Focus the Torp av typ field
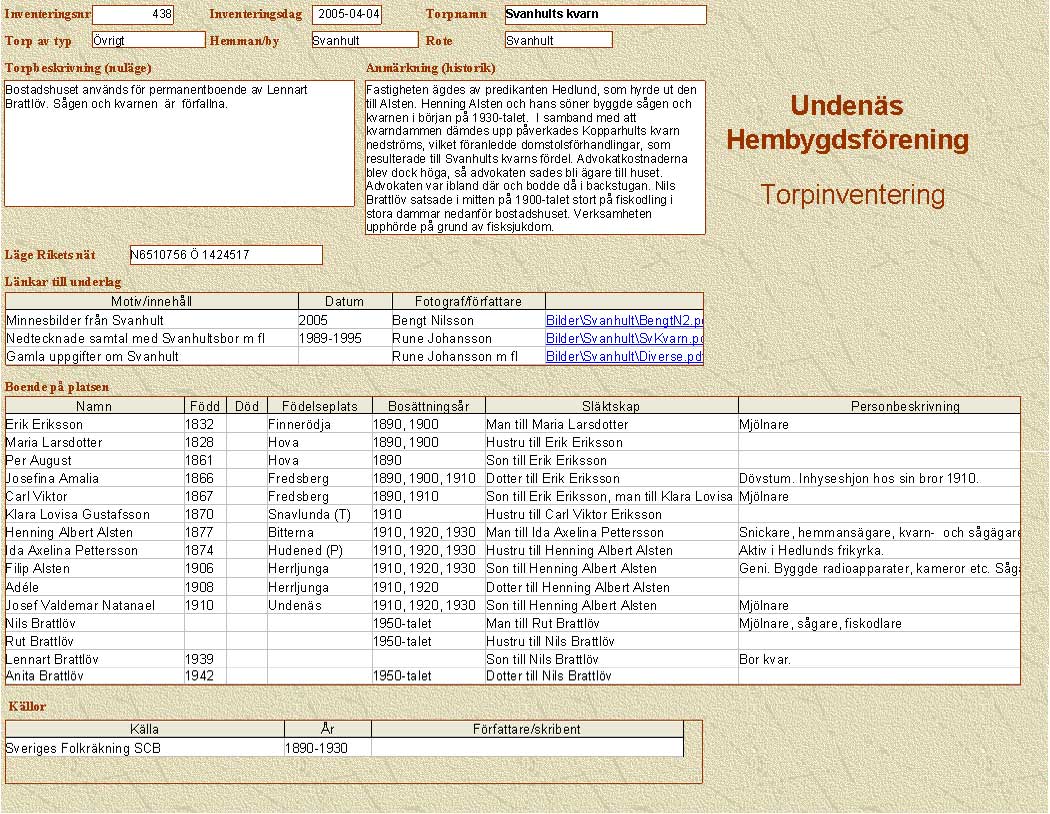This screenshot has width=1050, height=814. tap(148, 40)
